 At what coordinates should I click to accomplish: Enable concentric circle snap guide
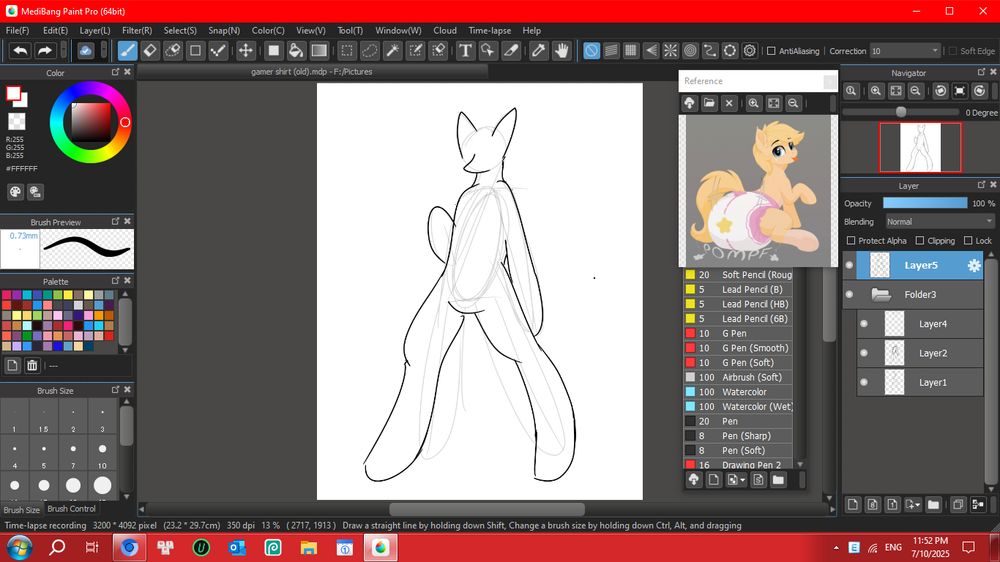690,50
